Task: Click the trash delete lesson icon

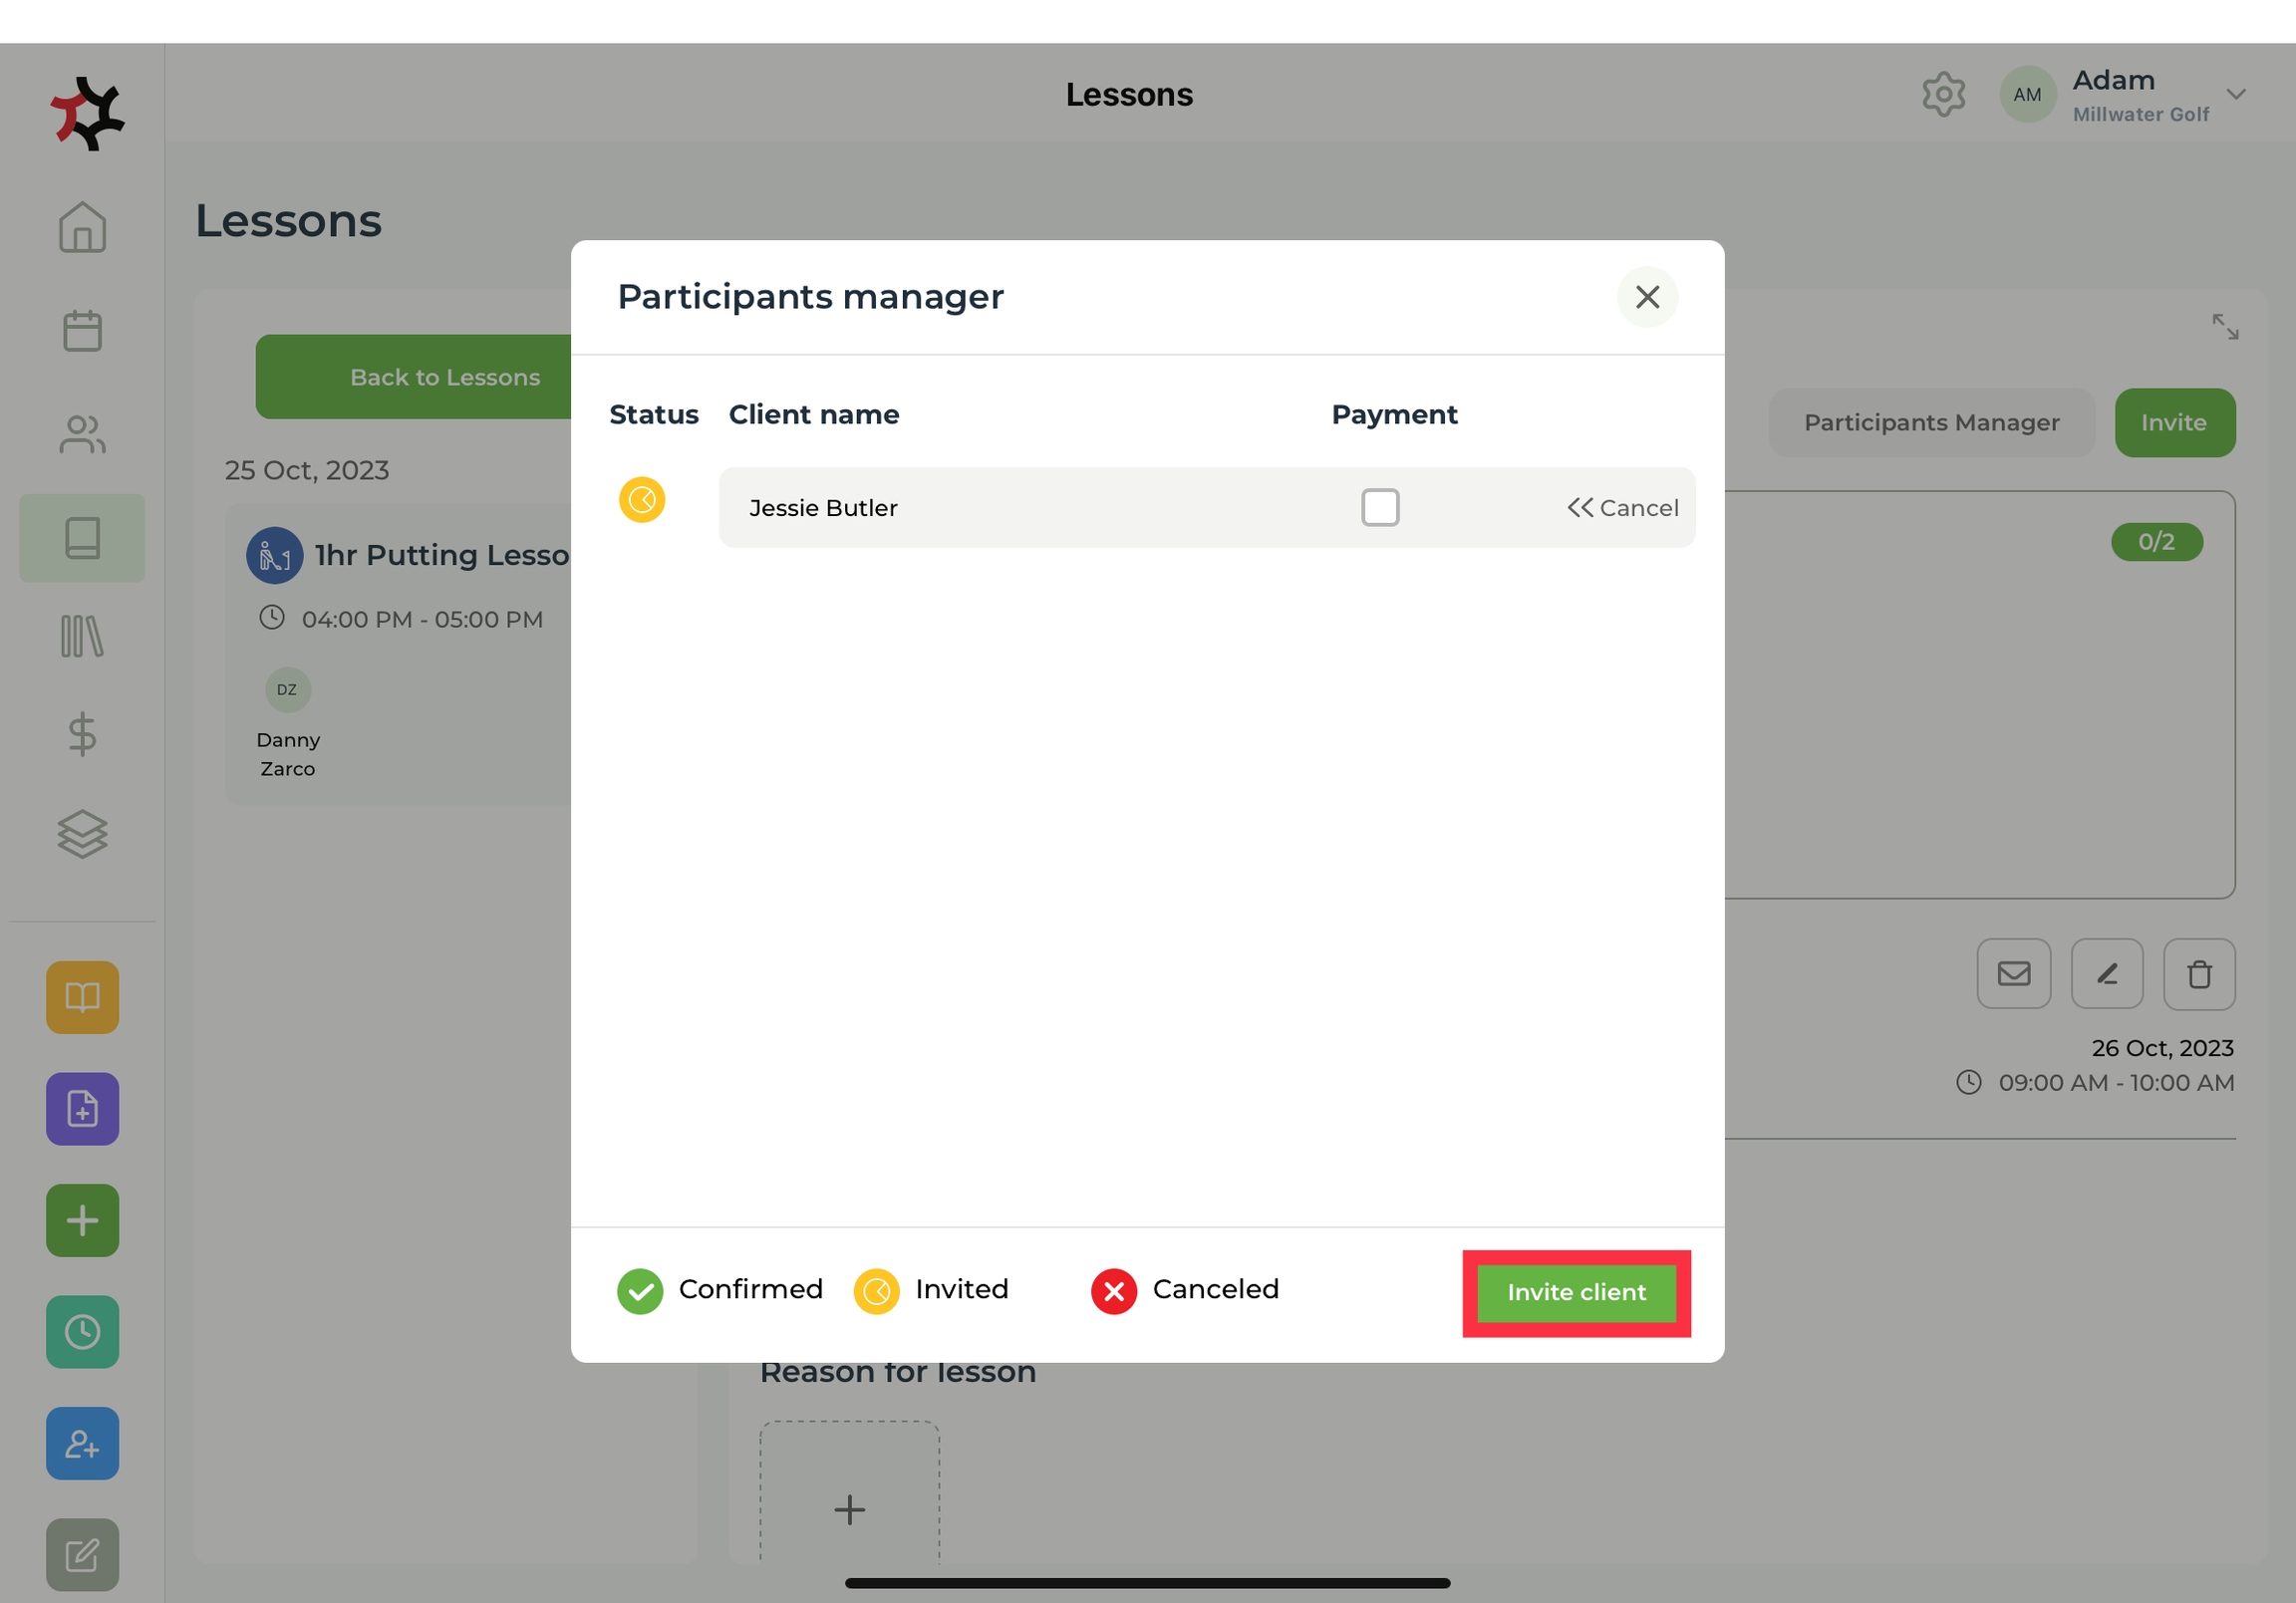Action: pos(2199,974)
